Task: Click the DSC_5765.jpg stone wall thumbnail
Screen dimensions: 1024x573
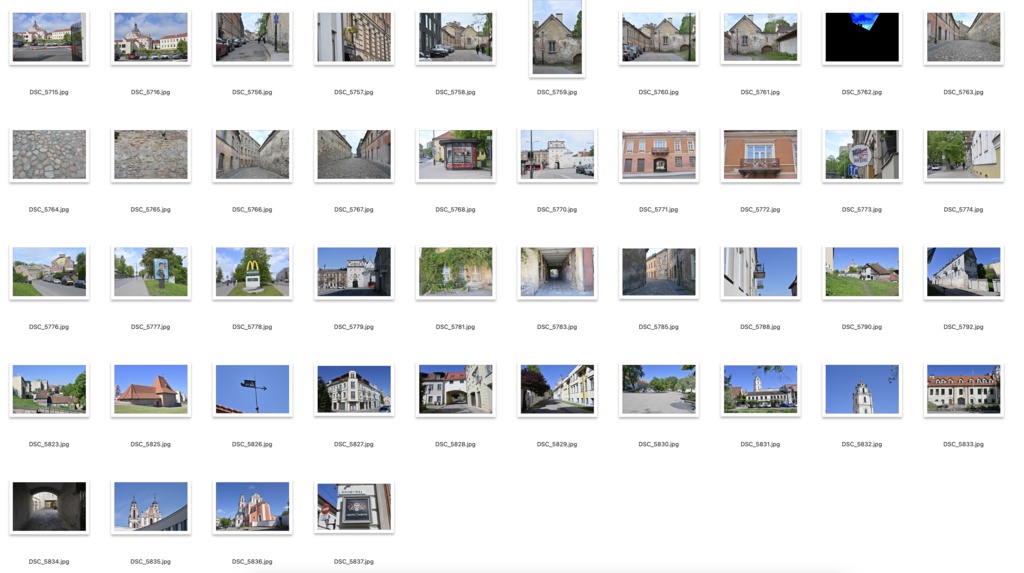Action: (151, 155)
